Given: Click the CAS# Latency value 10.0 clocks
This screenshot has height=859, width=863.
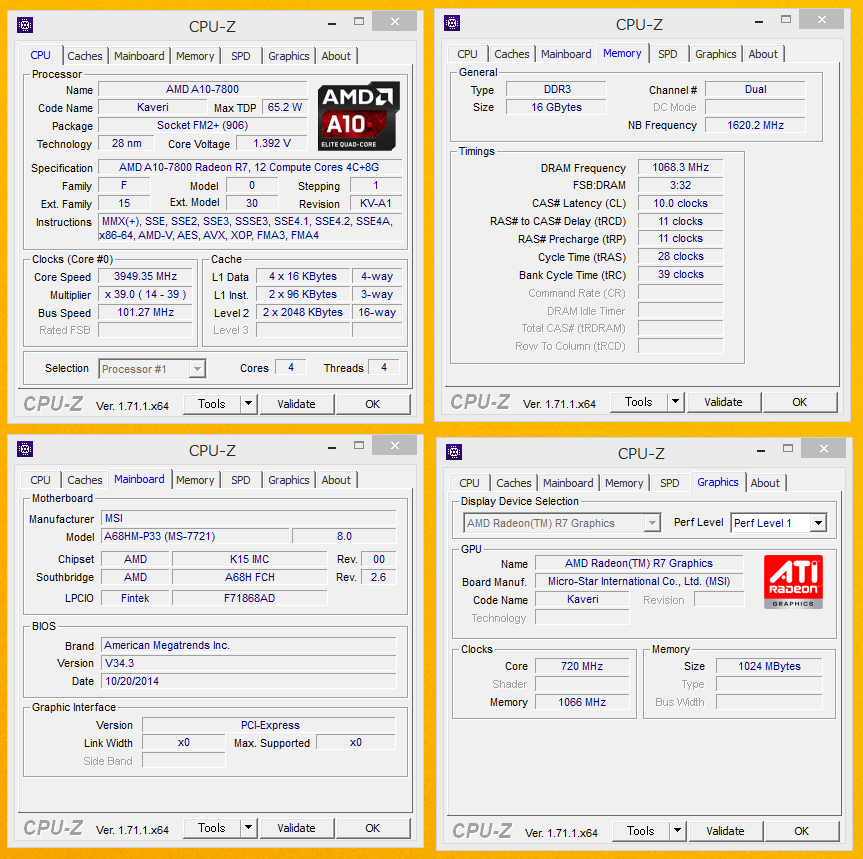Looking at the screenshot, I should point(681,204).
